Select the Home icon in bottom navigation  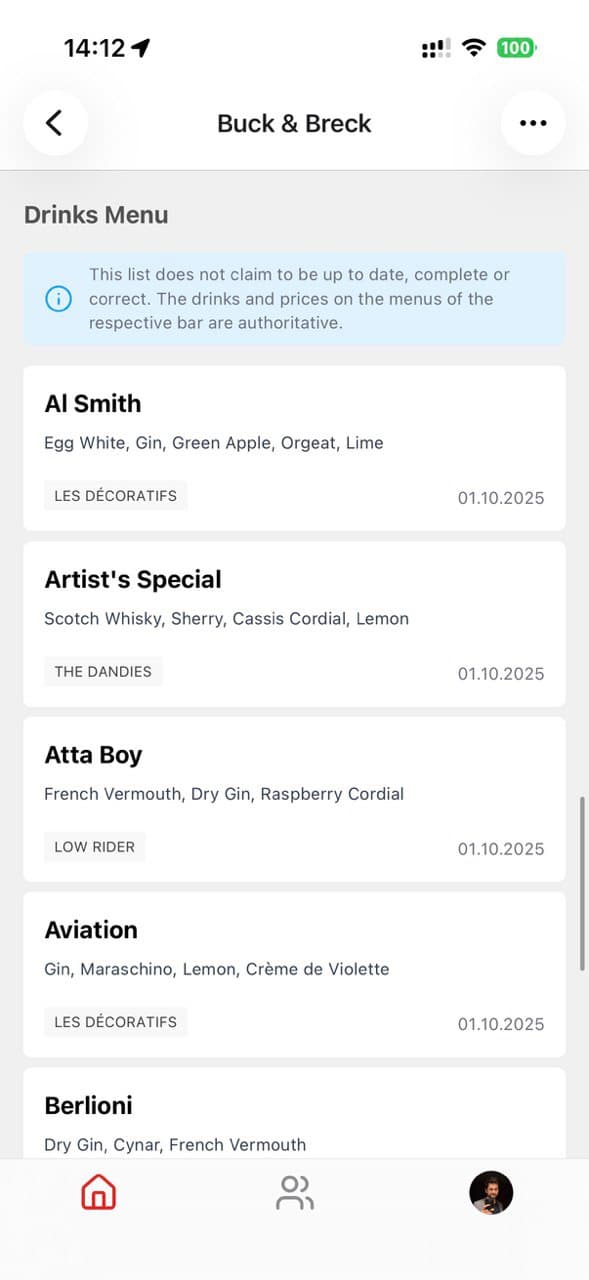click(x=97, y=1192)
